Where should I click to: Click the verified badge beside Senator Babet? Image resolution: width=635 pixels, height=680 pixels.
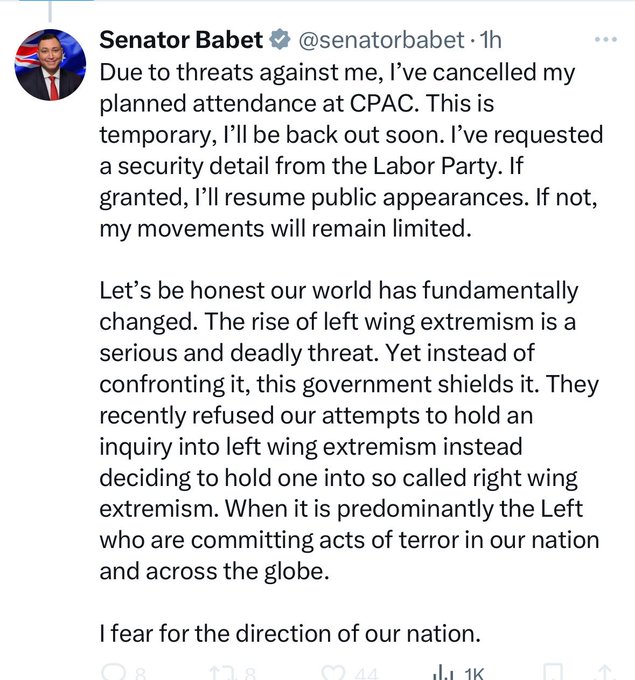280,39
